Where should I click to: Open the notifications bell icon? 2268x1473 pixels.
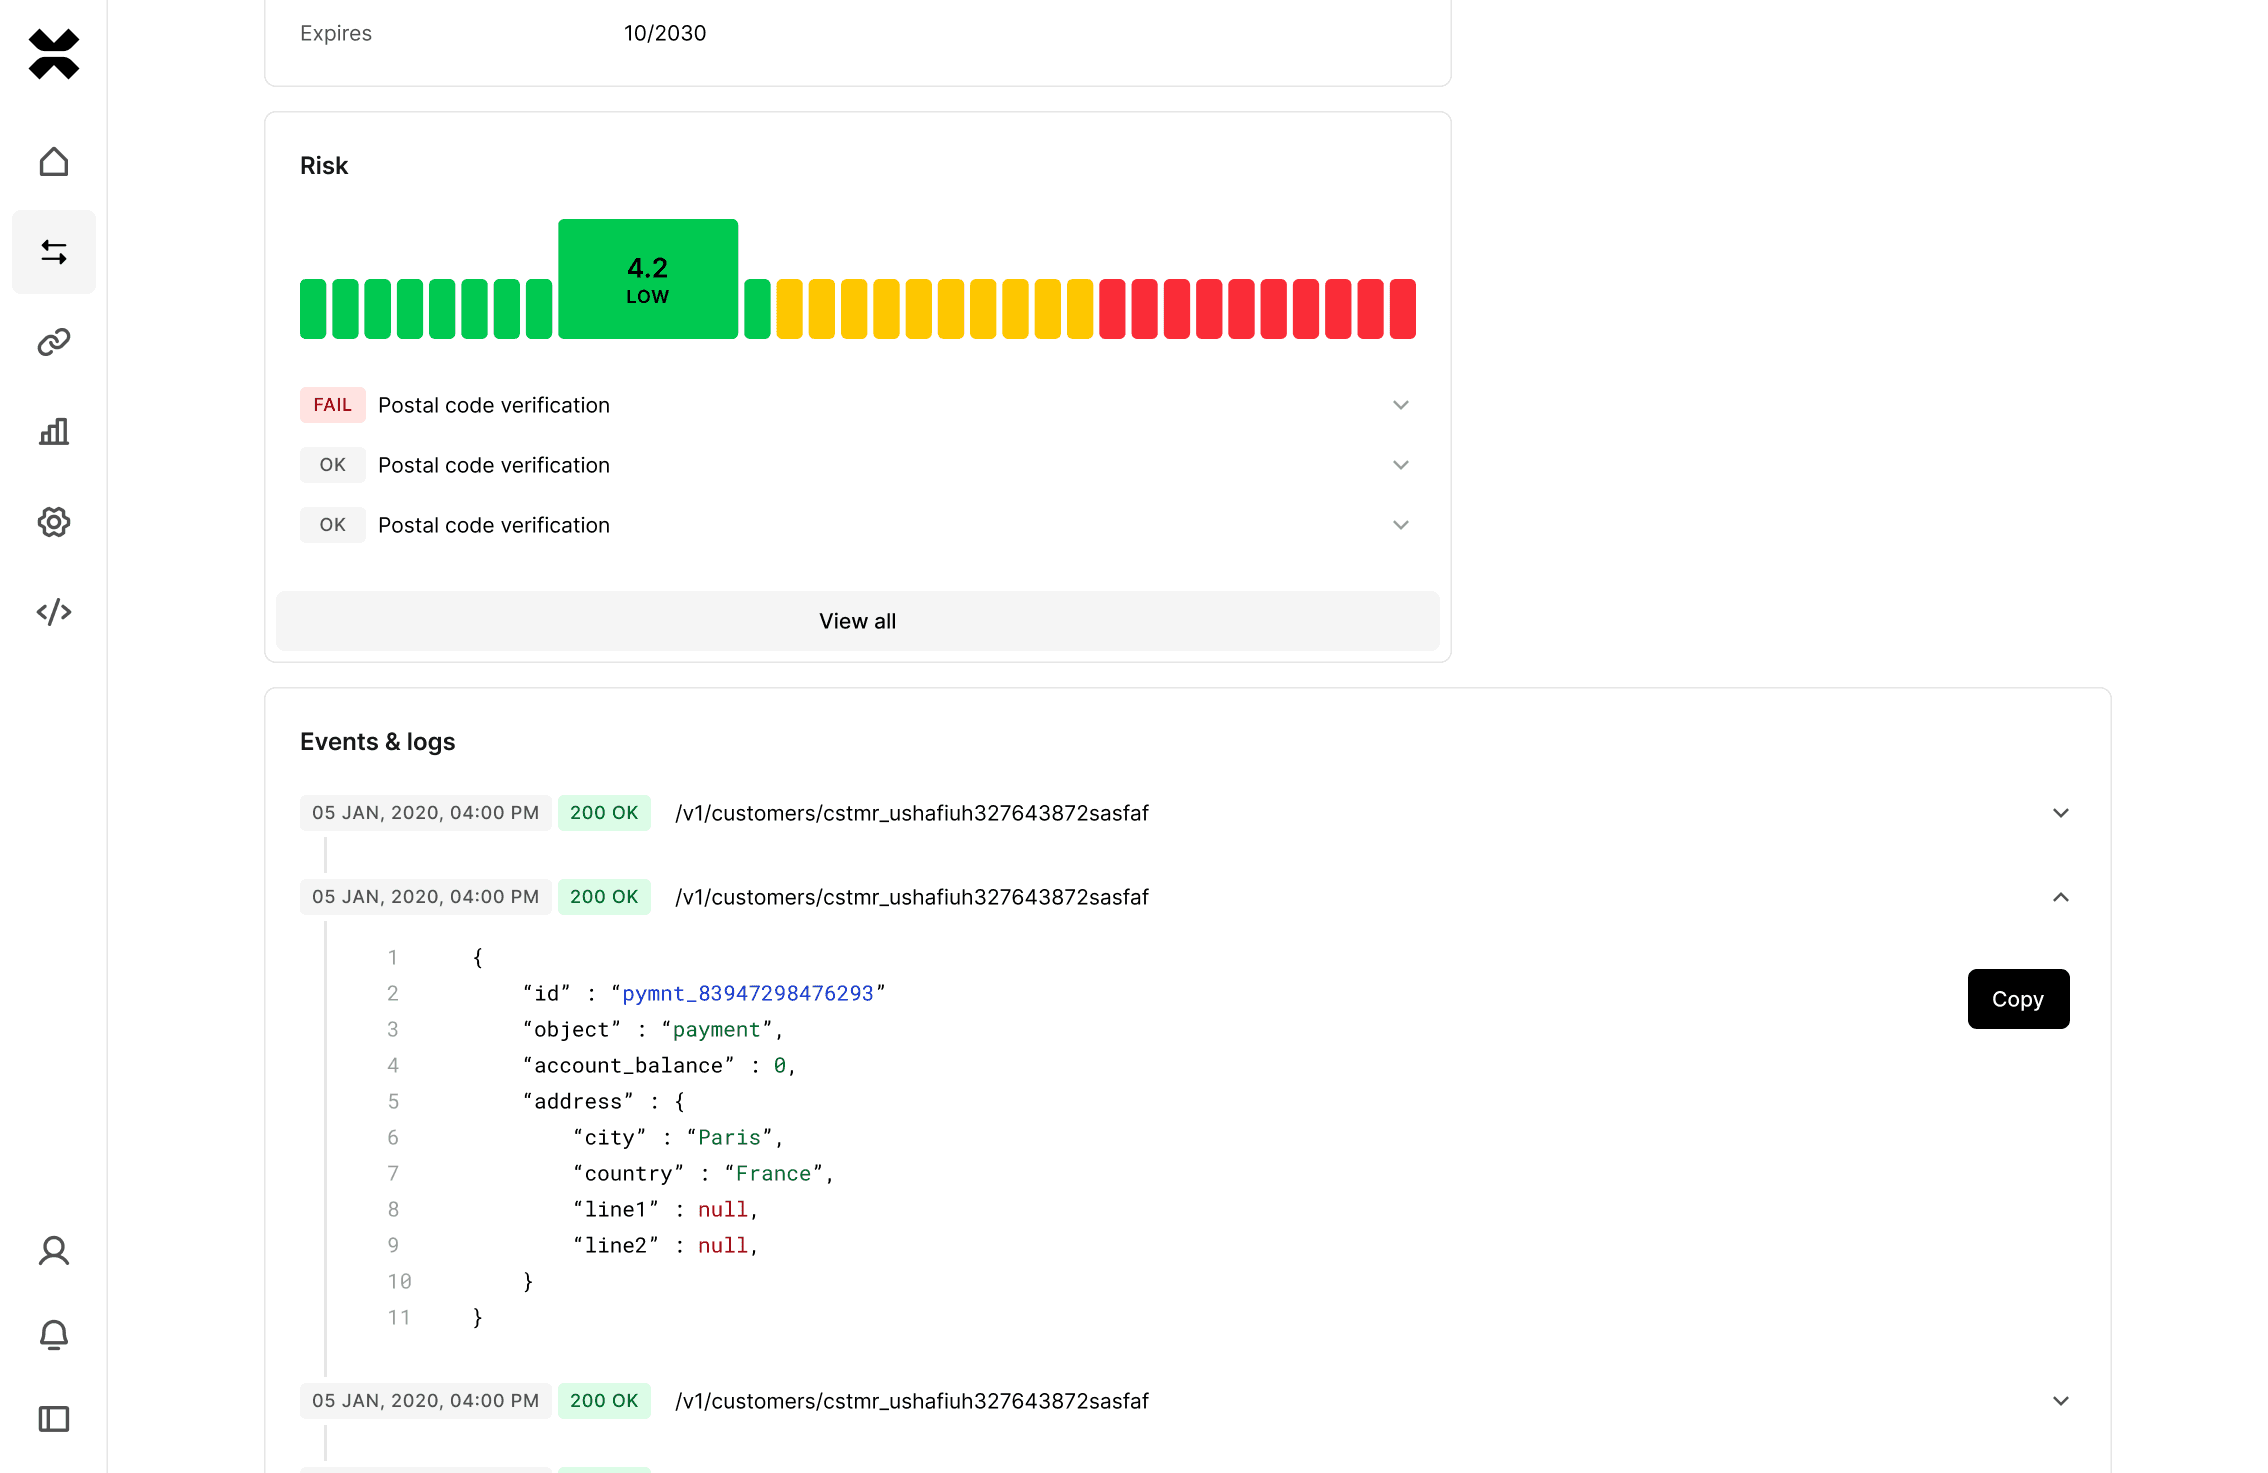coord(54,1335)
